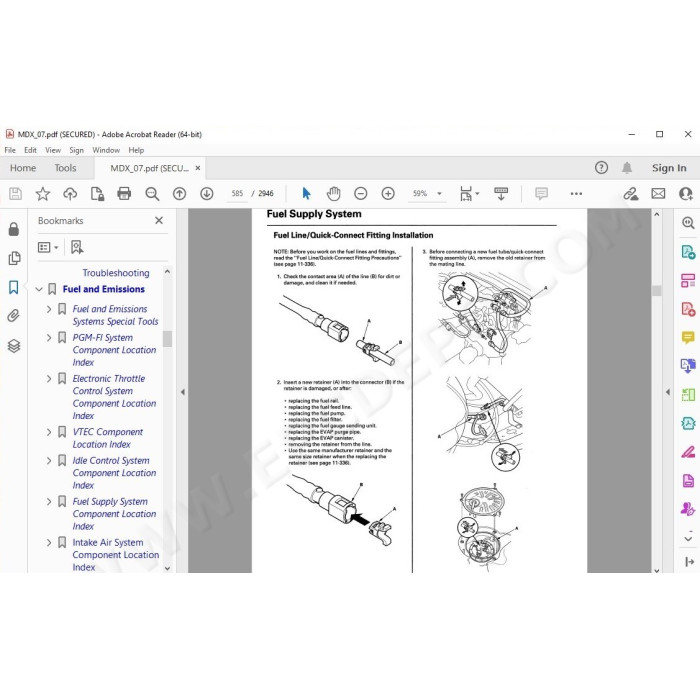Click the Save file icon
The width and height of the screenshot is (700, 700).
point(15,194)
